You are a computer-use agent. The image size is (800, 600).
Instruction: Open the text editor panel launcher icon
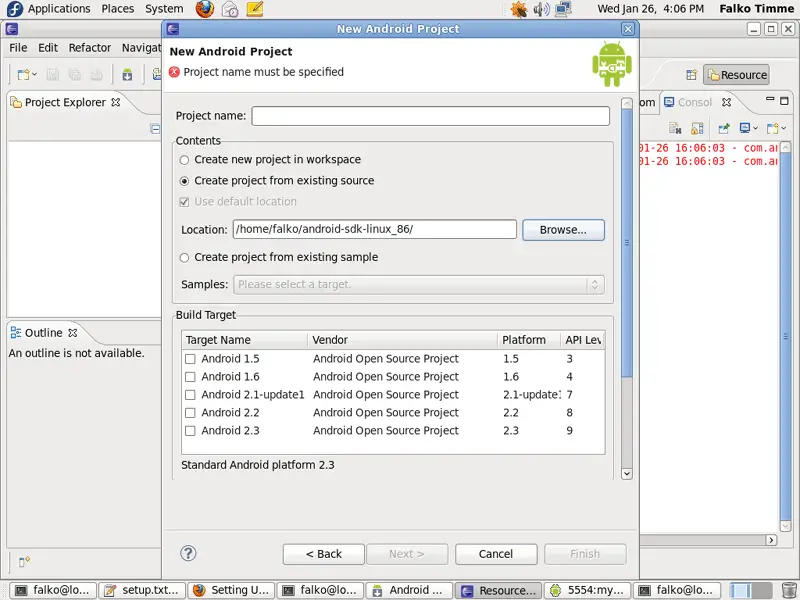click(x=255, y=9)
